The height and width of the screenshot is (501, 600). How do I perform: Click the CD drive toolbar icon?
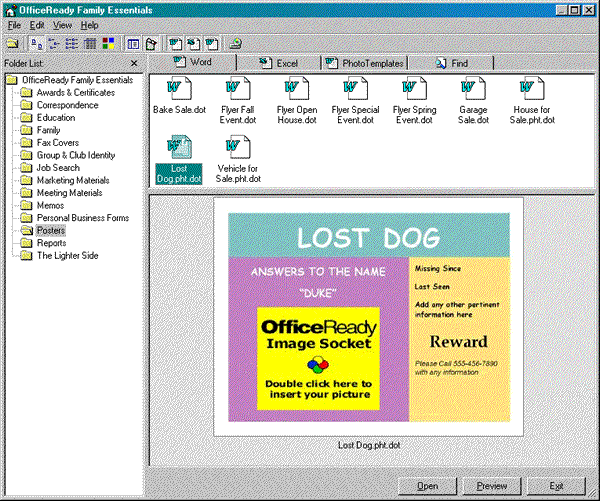coord(235,44)
